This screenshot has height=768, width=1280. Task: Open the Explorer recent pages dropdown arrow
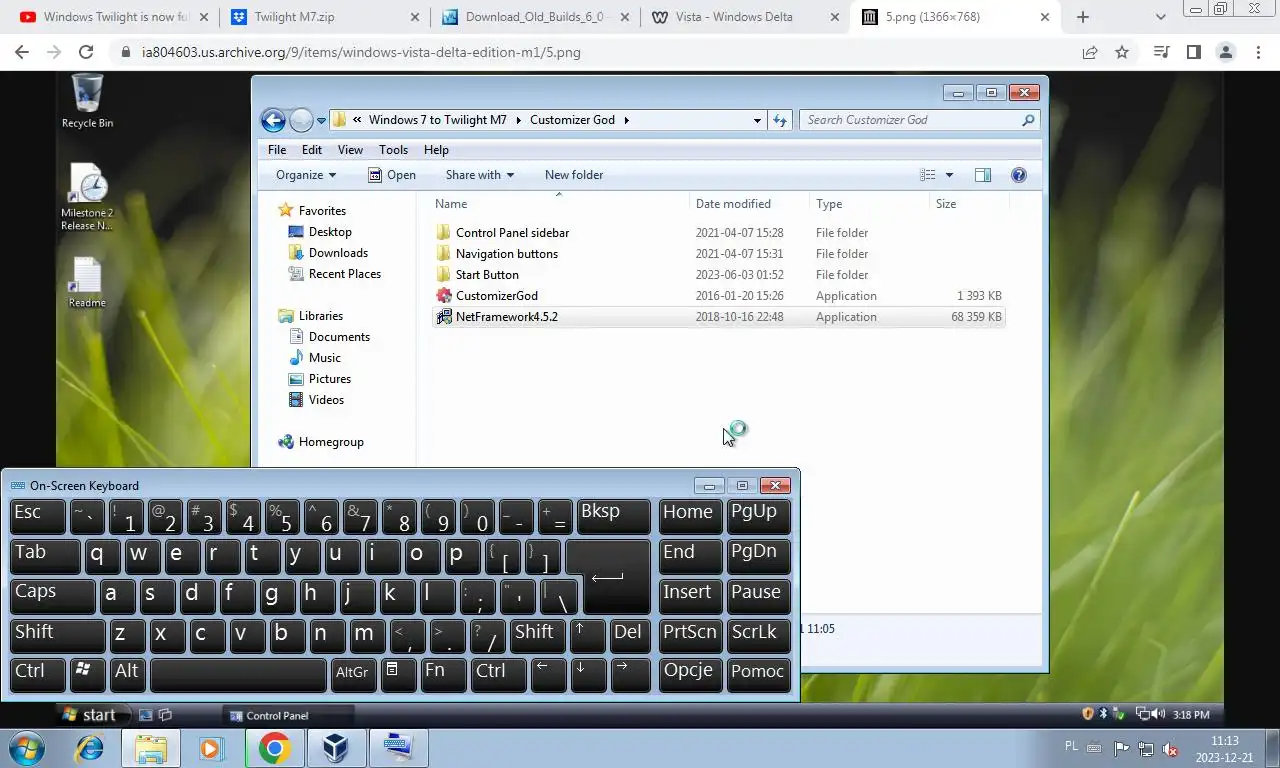tap(321, 120)
